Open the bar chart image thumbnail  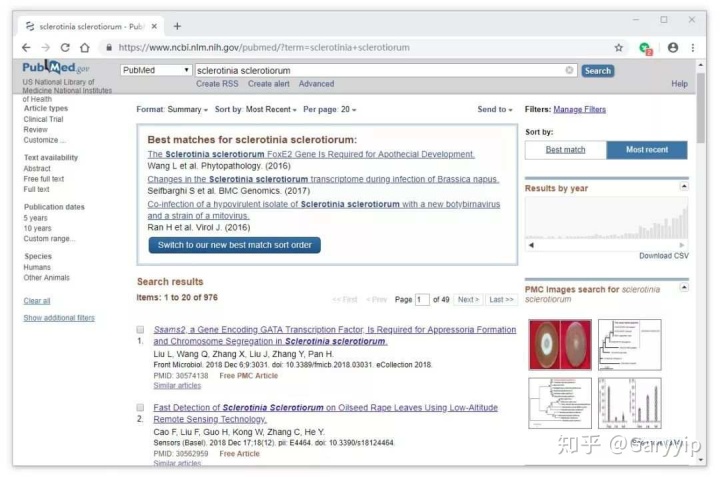click(x=630, y=404)
